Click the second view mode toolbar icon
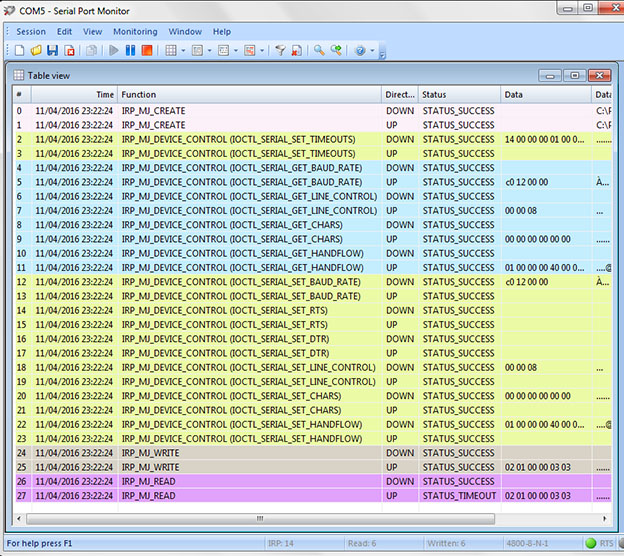The height and width of the screenshot is (556, 624). pos(197,51)
